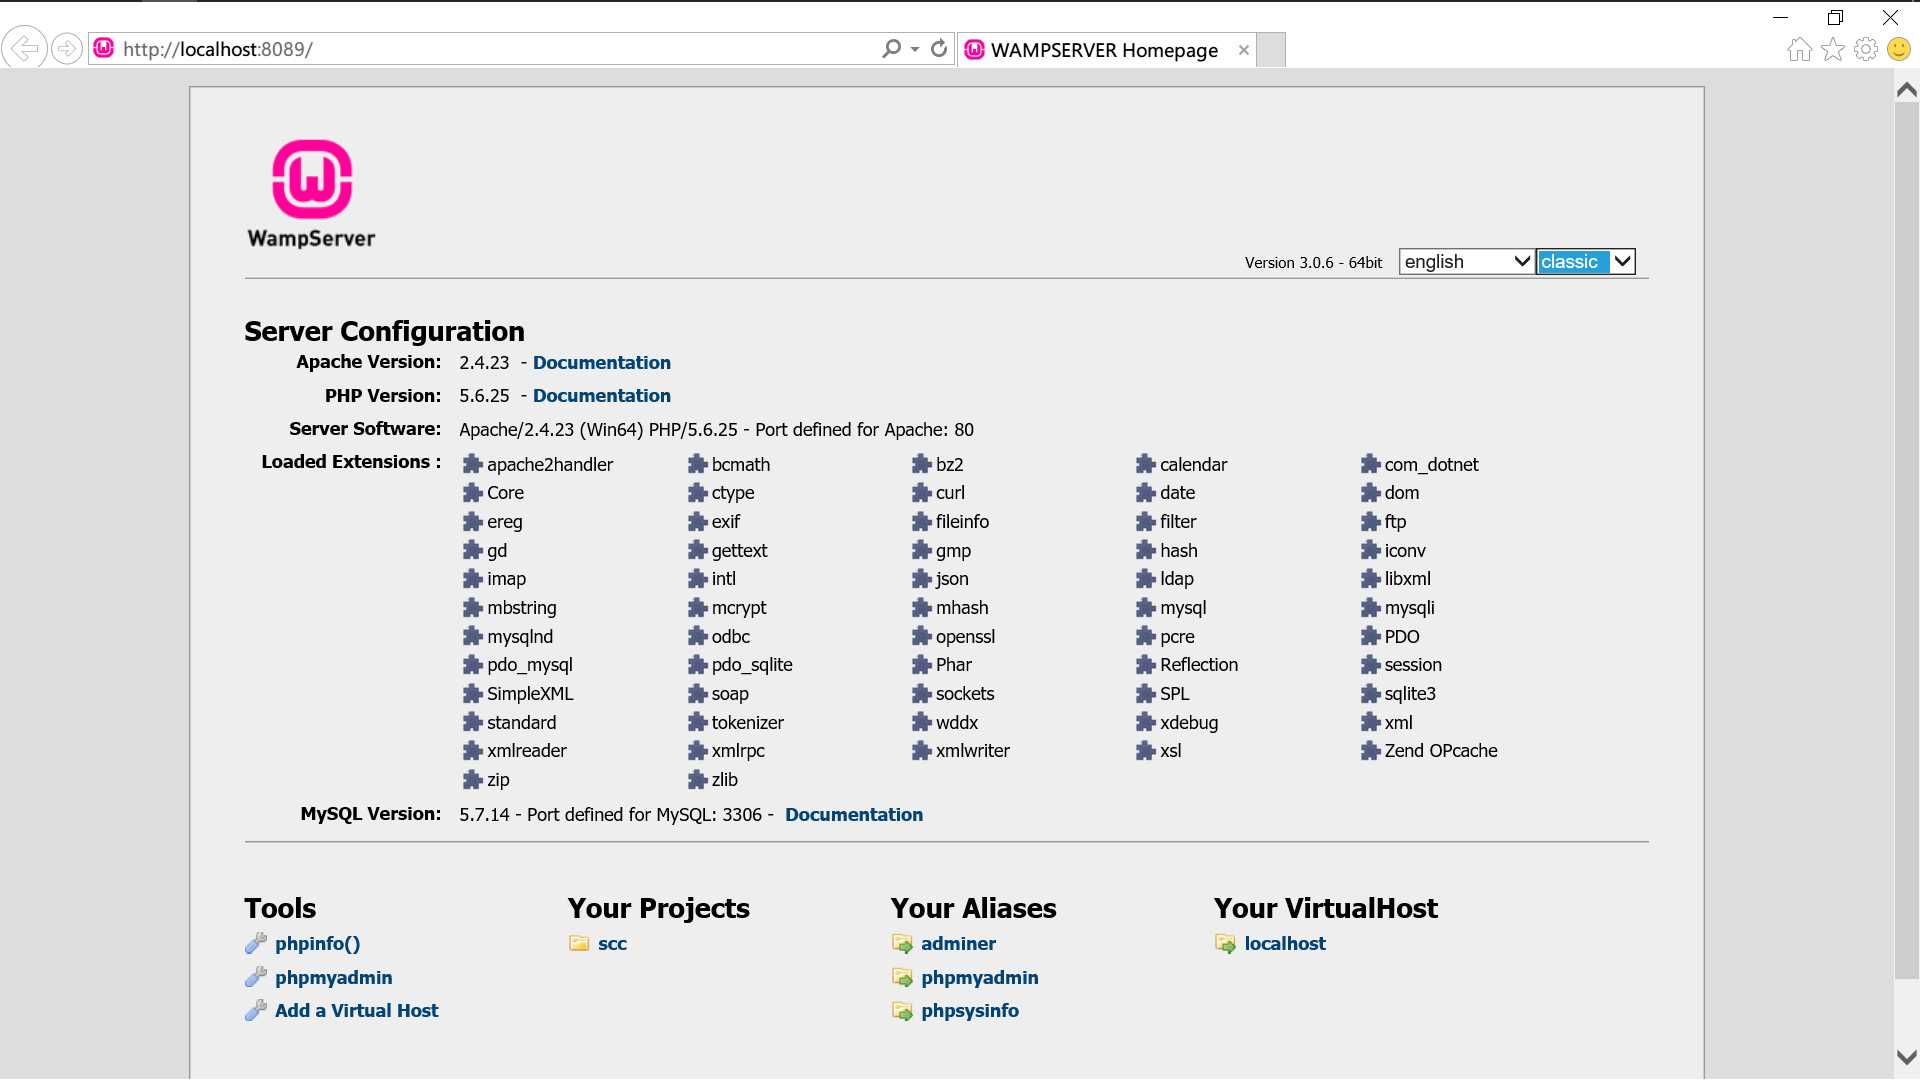Click the 'libxml' extension name
The width and height of the screenshot is (1920, 1080).
(x=1407, y=578)
